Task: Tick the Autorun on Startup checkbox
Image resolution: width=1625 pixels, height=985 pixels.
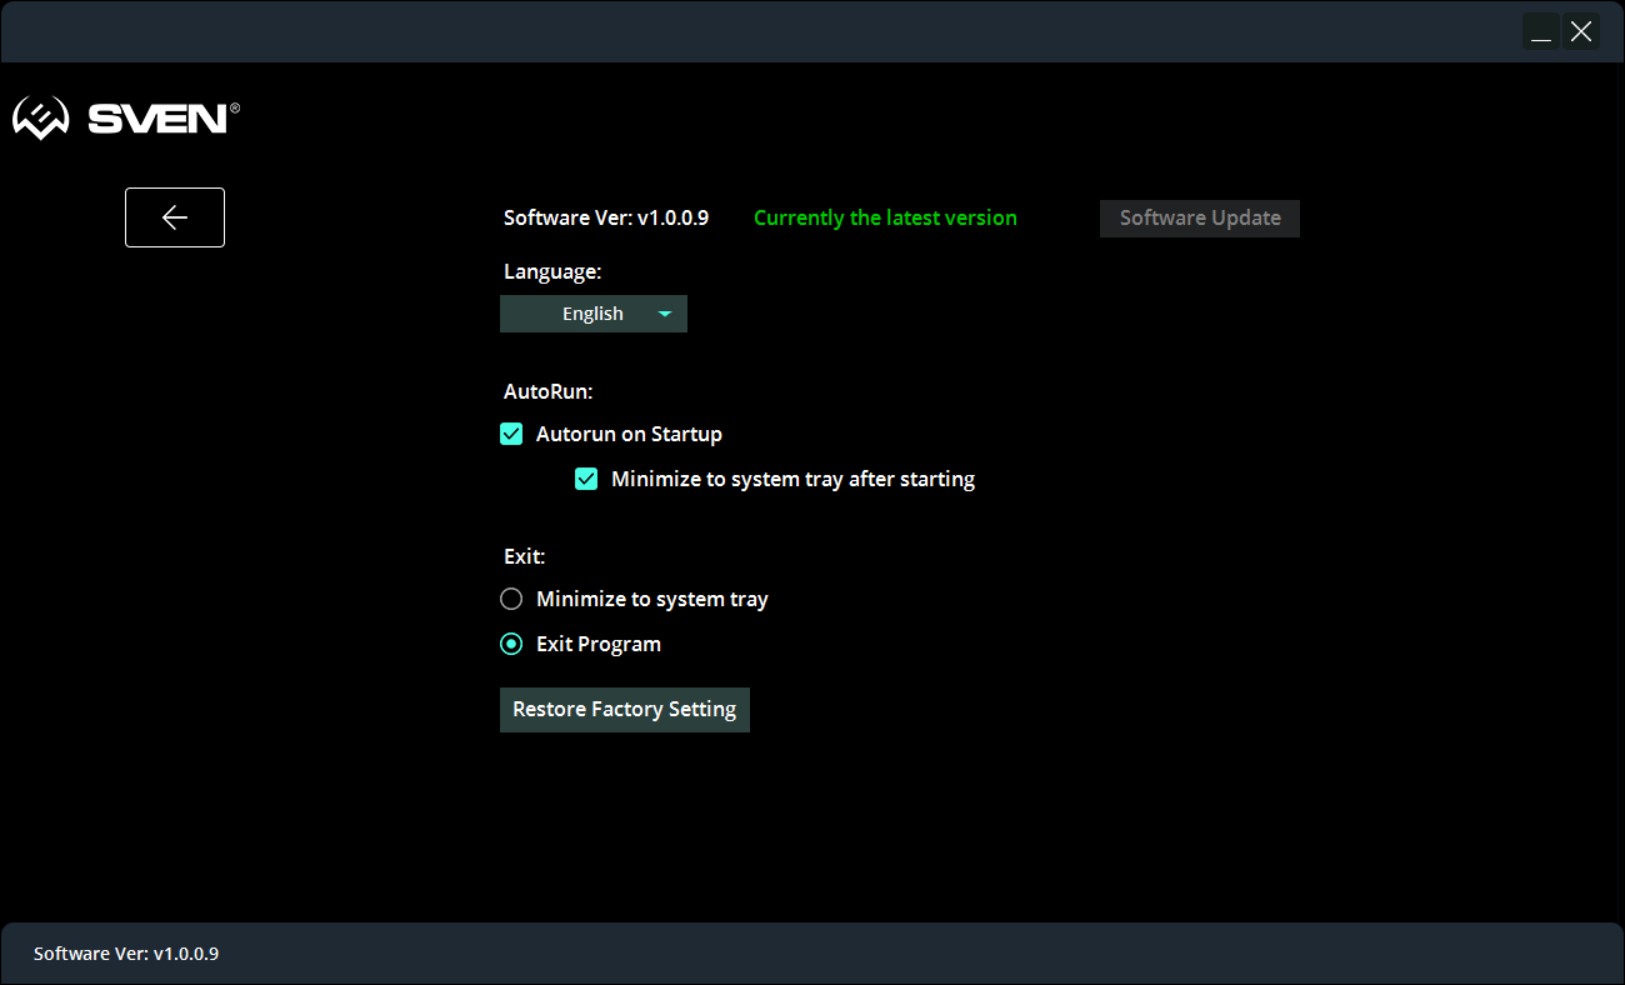Action: 511,434
